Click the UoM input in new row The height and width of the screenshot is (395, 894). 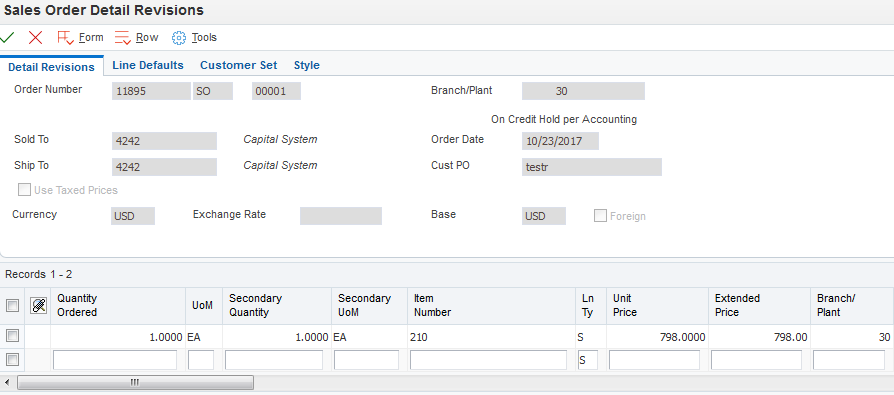tap(201, 360)
